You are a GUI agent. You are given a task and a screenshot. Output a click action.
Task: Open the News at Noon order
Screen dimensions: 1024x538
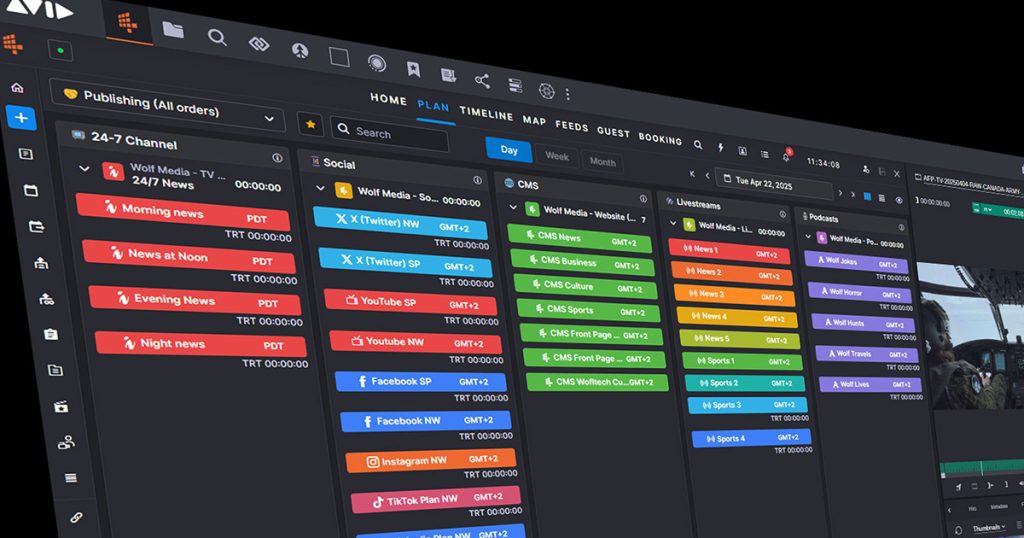coord(189,257)
